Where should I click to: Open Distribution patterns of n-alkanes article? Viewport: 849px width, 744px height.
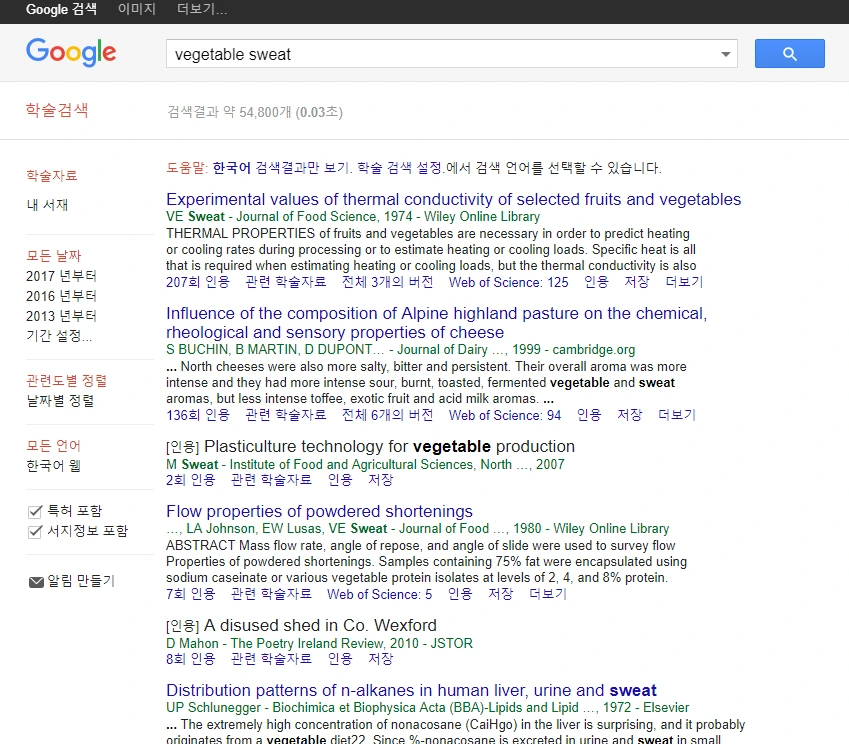click(411, 690)
